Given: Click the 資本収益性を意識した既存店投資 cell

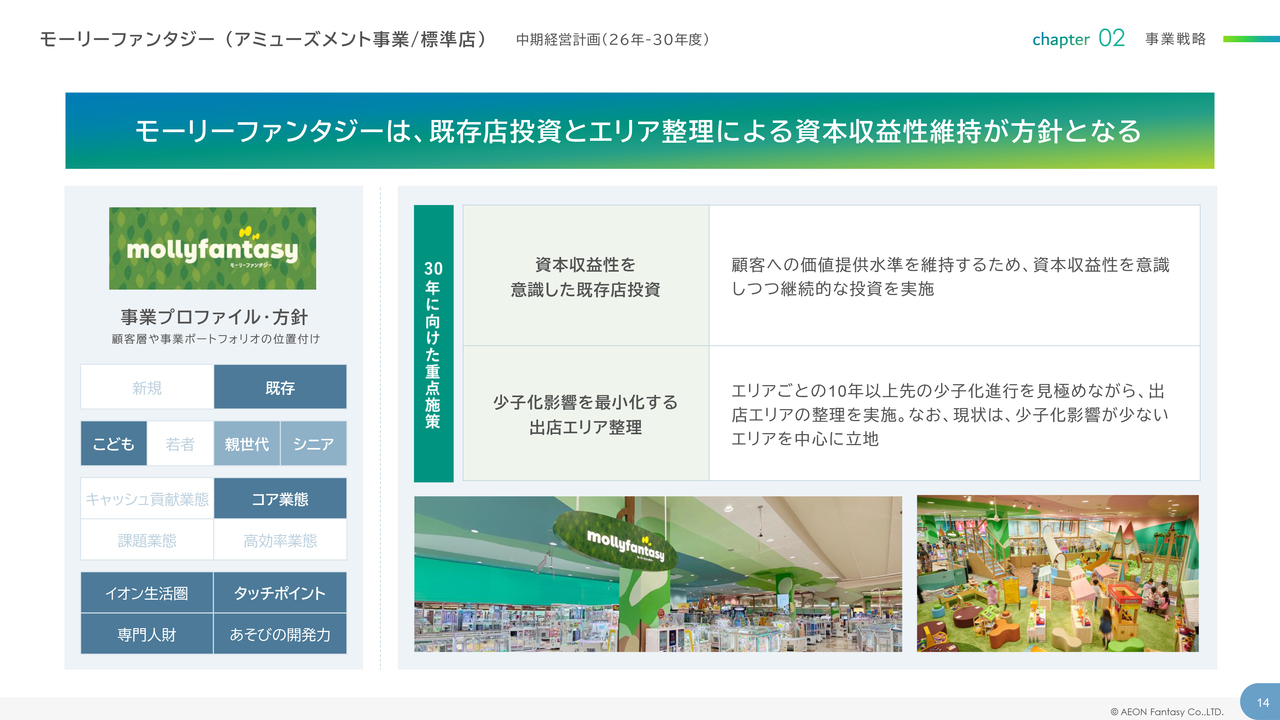Looking at the screenshot, I should pos(586,276).
